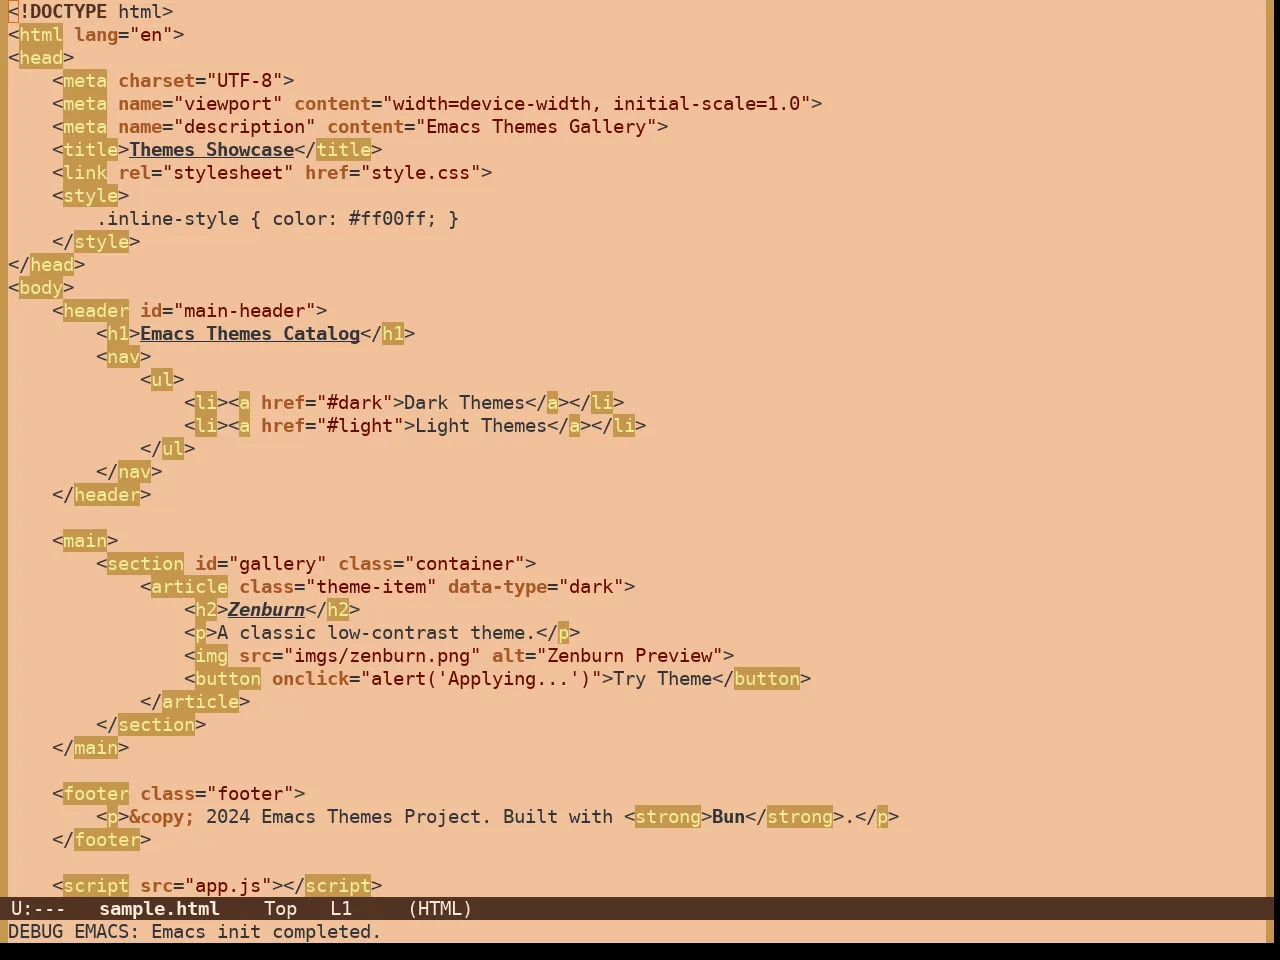1280x960 pixels.
Task: Click the href="#light" attribute
Action: (332, 426)
